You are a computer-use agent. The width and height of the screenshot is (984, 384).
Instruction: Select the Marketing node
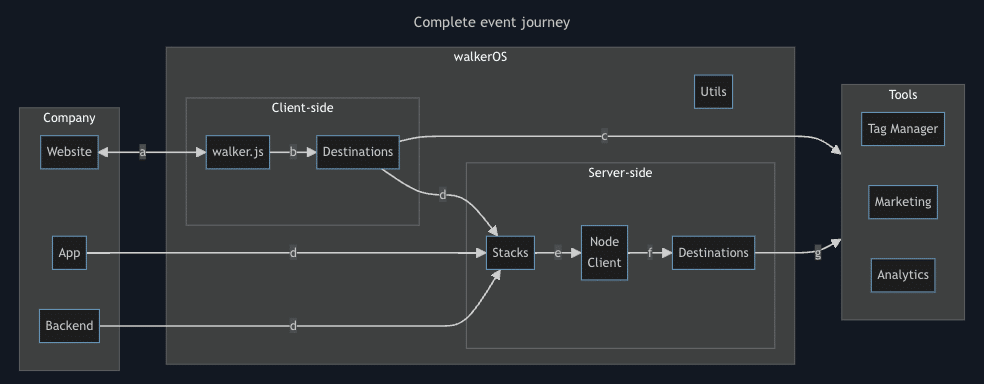tap(902, 202)
